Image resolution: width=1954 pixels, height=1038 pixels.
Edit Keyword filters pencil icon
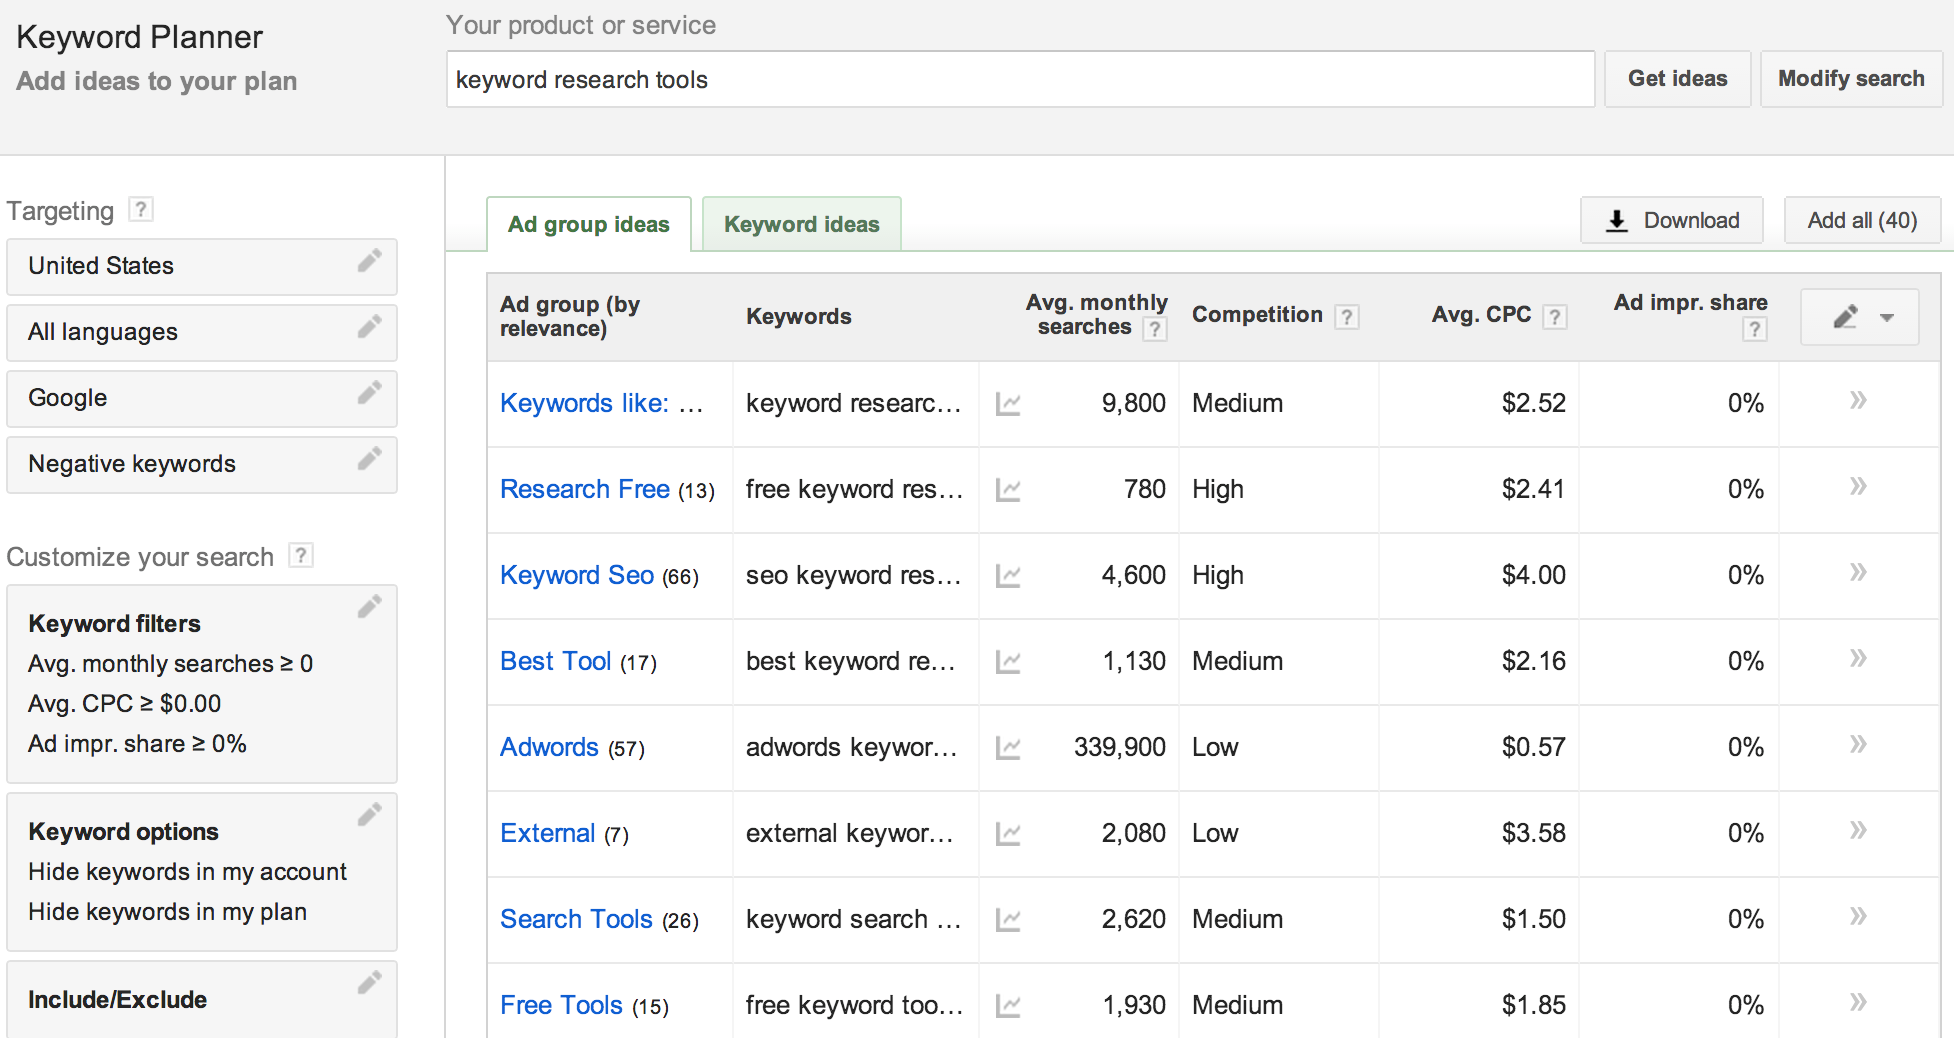pyautogui.click(x=370, y=607)
